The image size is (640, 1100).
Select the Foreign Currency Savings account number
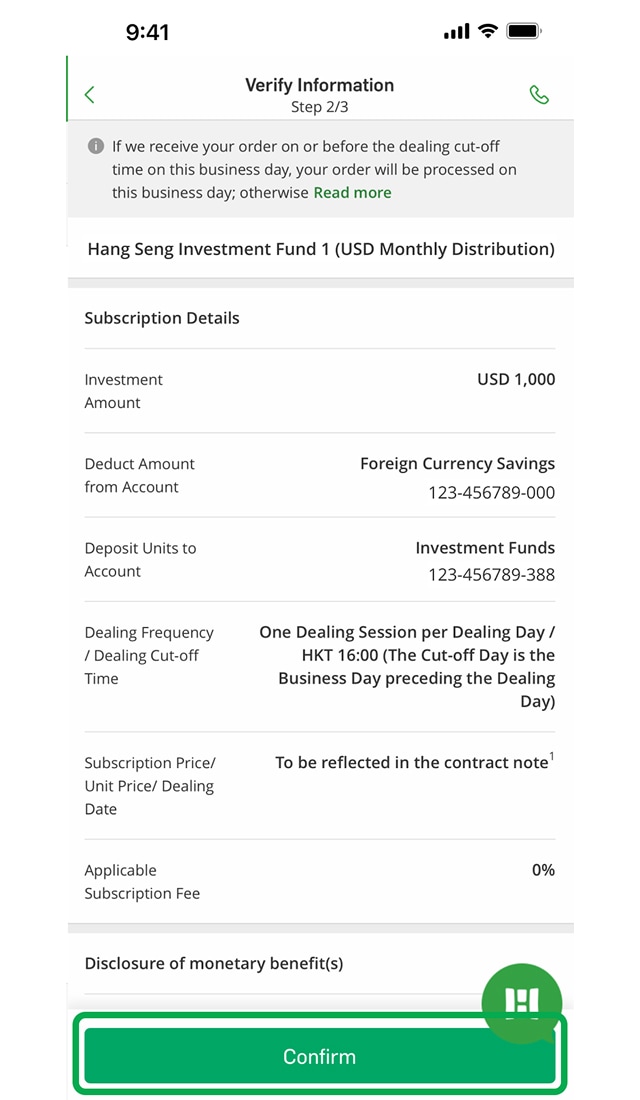(491, 493)
